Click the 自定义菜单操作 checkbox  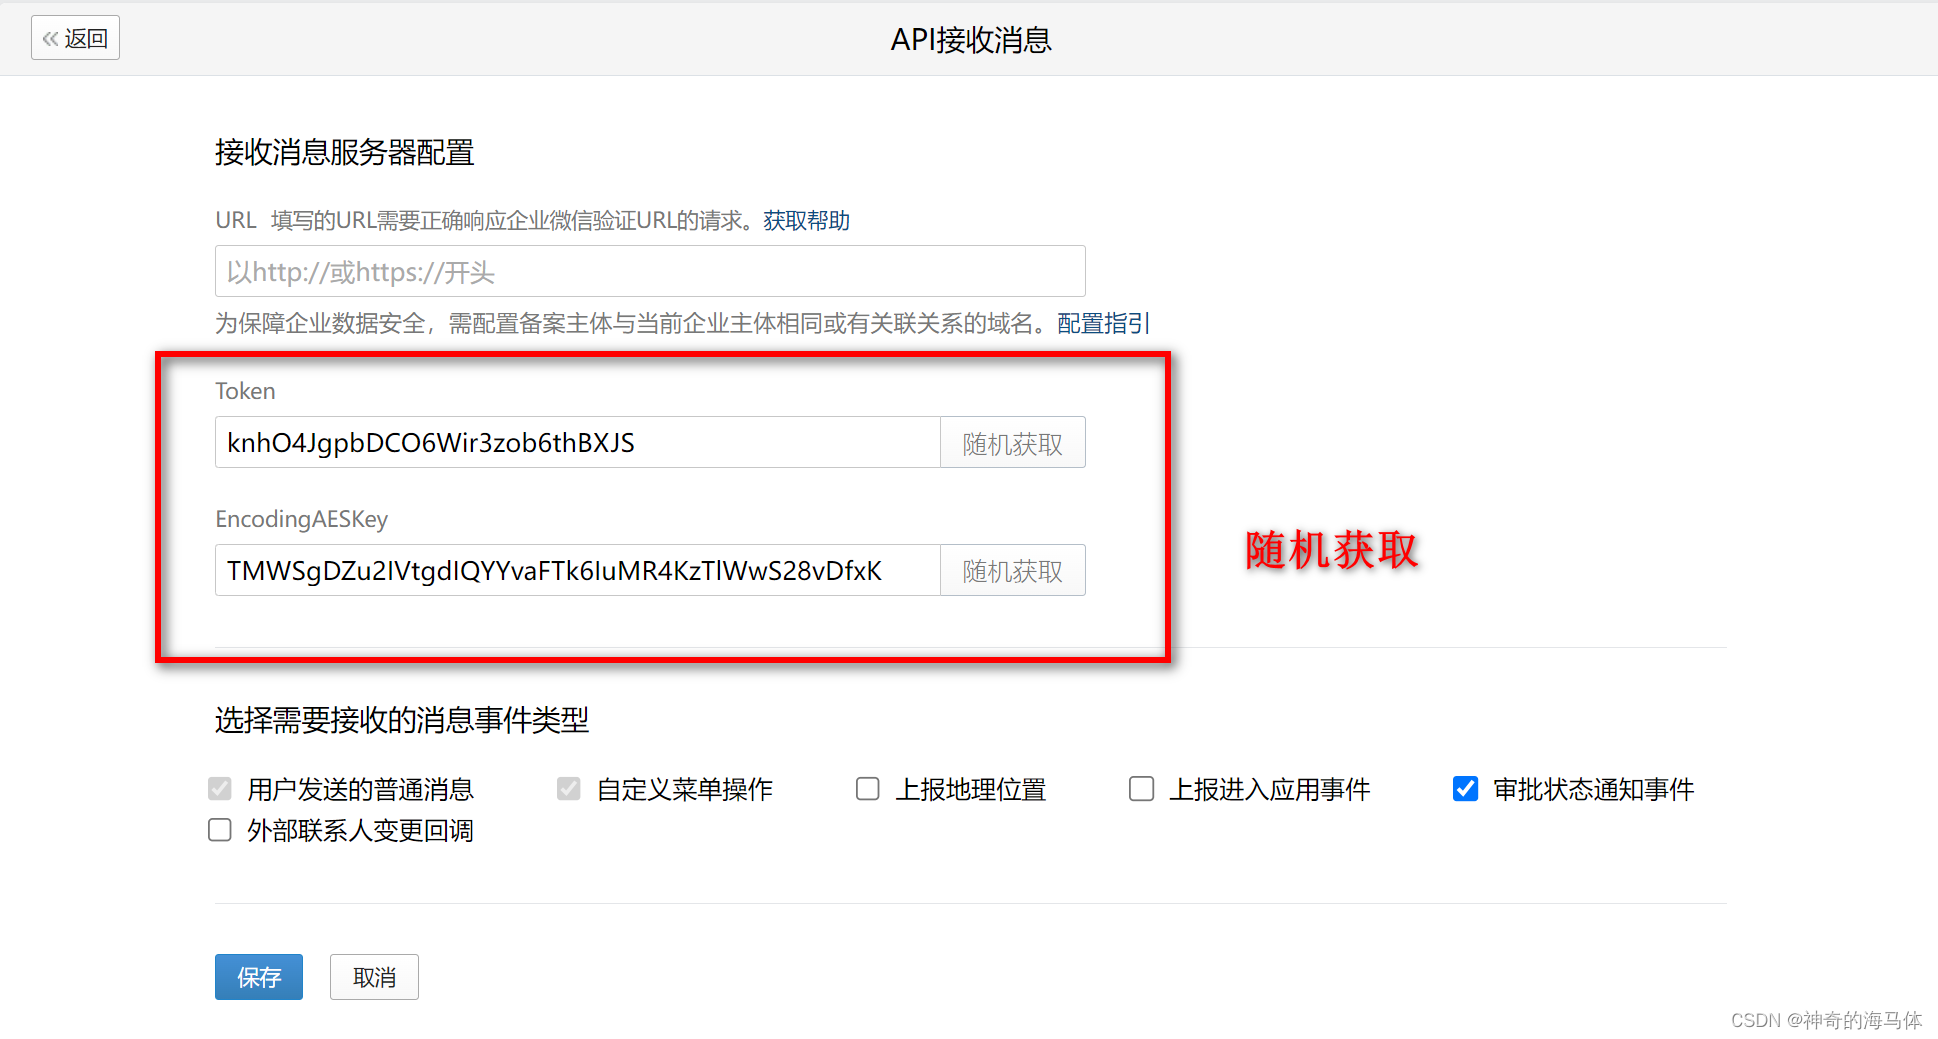point(567,789)
